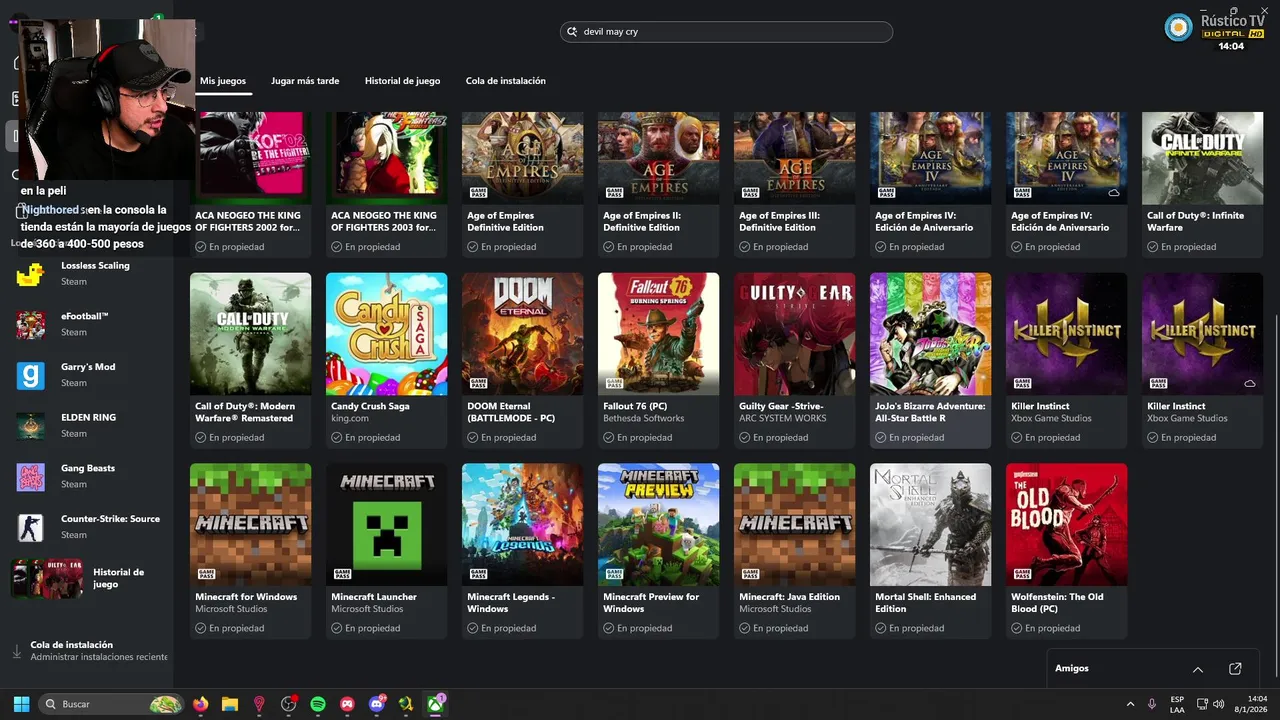The height and width of the screenshot is (720, 1280).
Task: Click the Windows Start button
Action: tap(21, 704)
